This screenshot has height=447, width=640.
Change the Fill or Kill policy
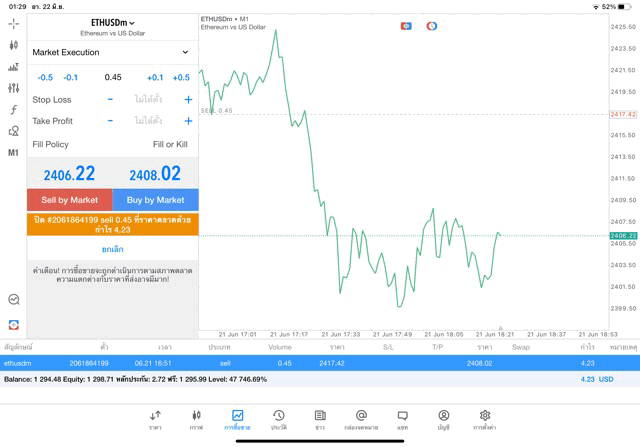170,144
